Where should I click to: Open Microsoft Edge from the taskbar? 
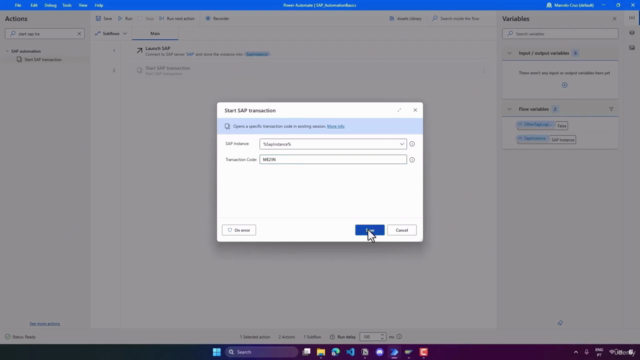point(336,352)
